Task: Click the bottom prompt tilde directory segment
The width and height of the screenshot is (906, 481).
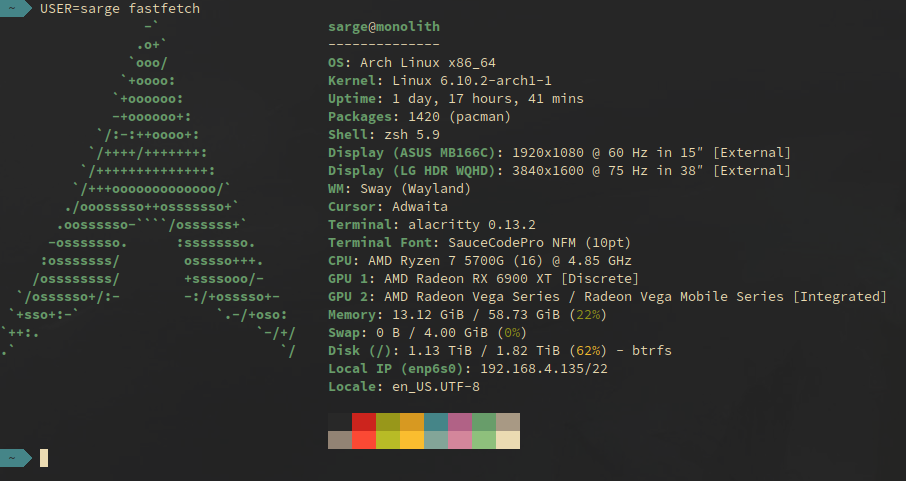Action: tap(12, 458)
